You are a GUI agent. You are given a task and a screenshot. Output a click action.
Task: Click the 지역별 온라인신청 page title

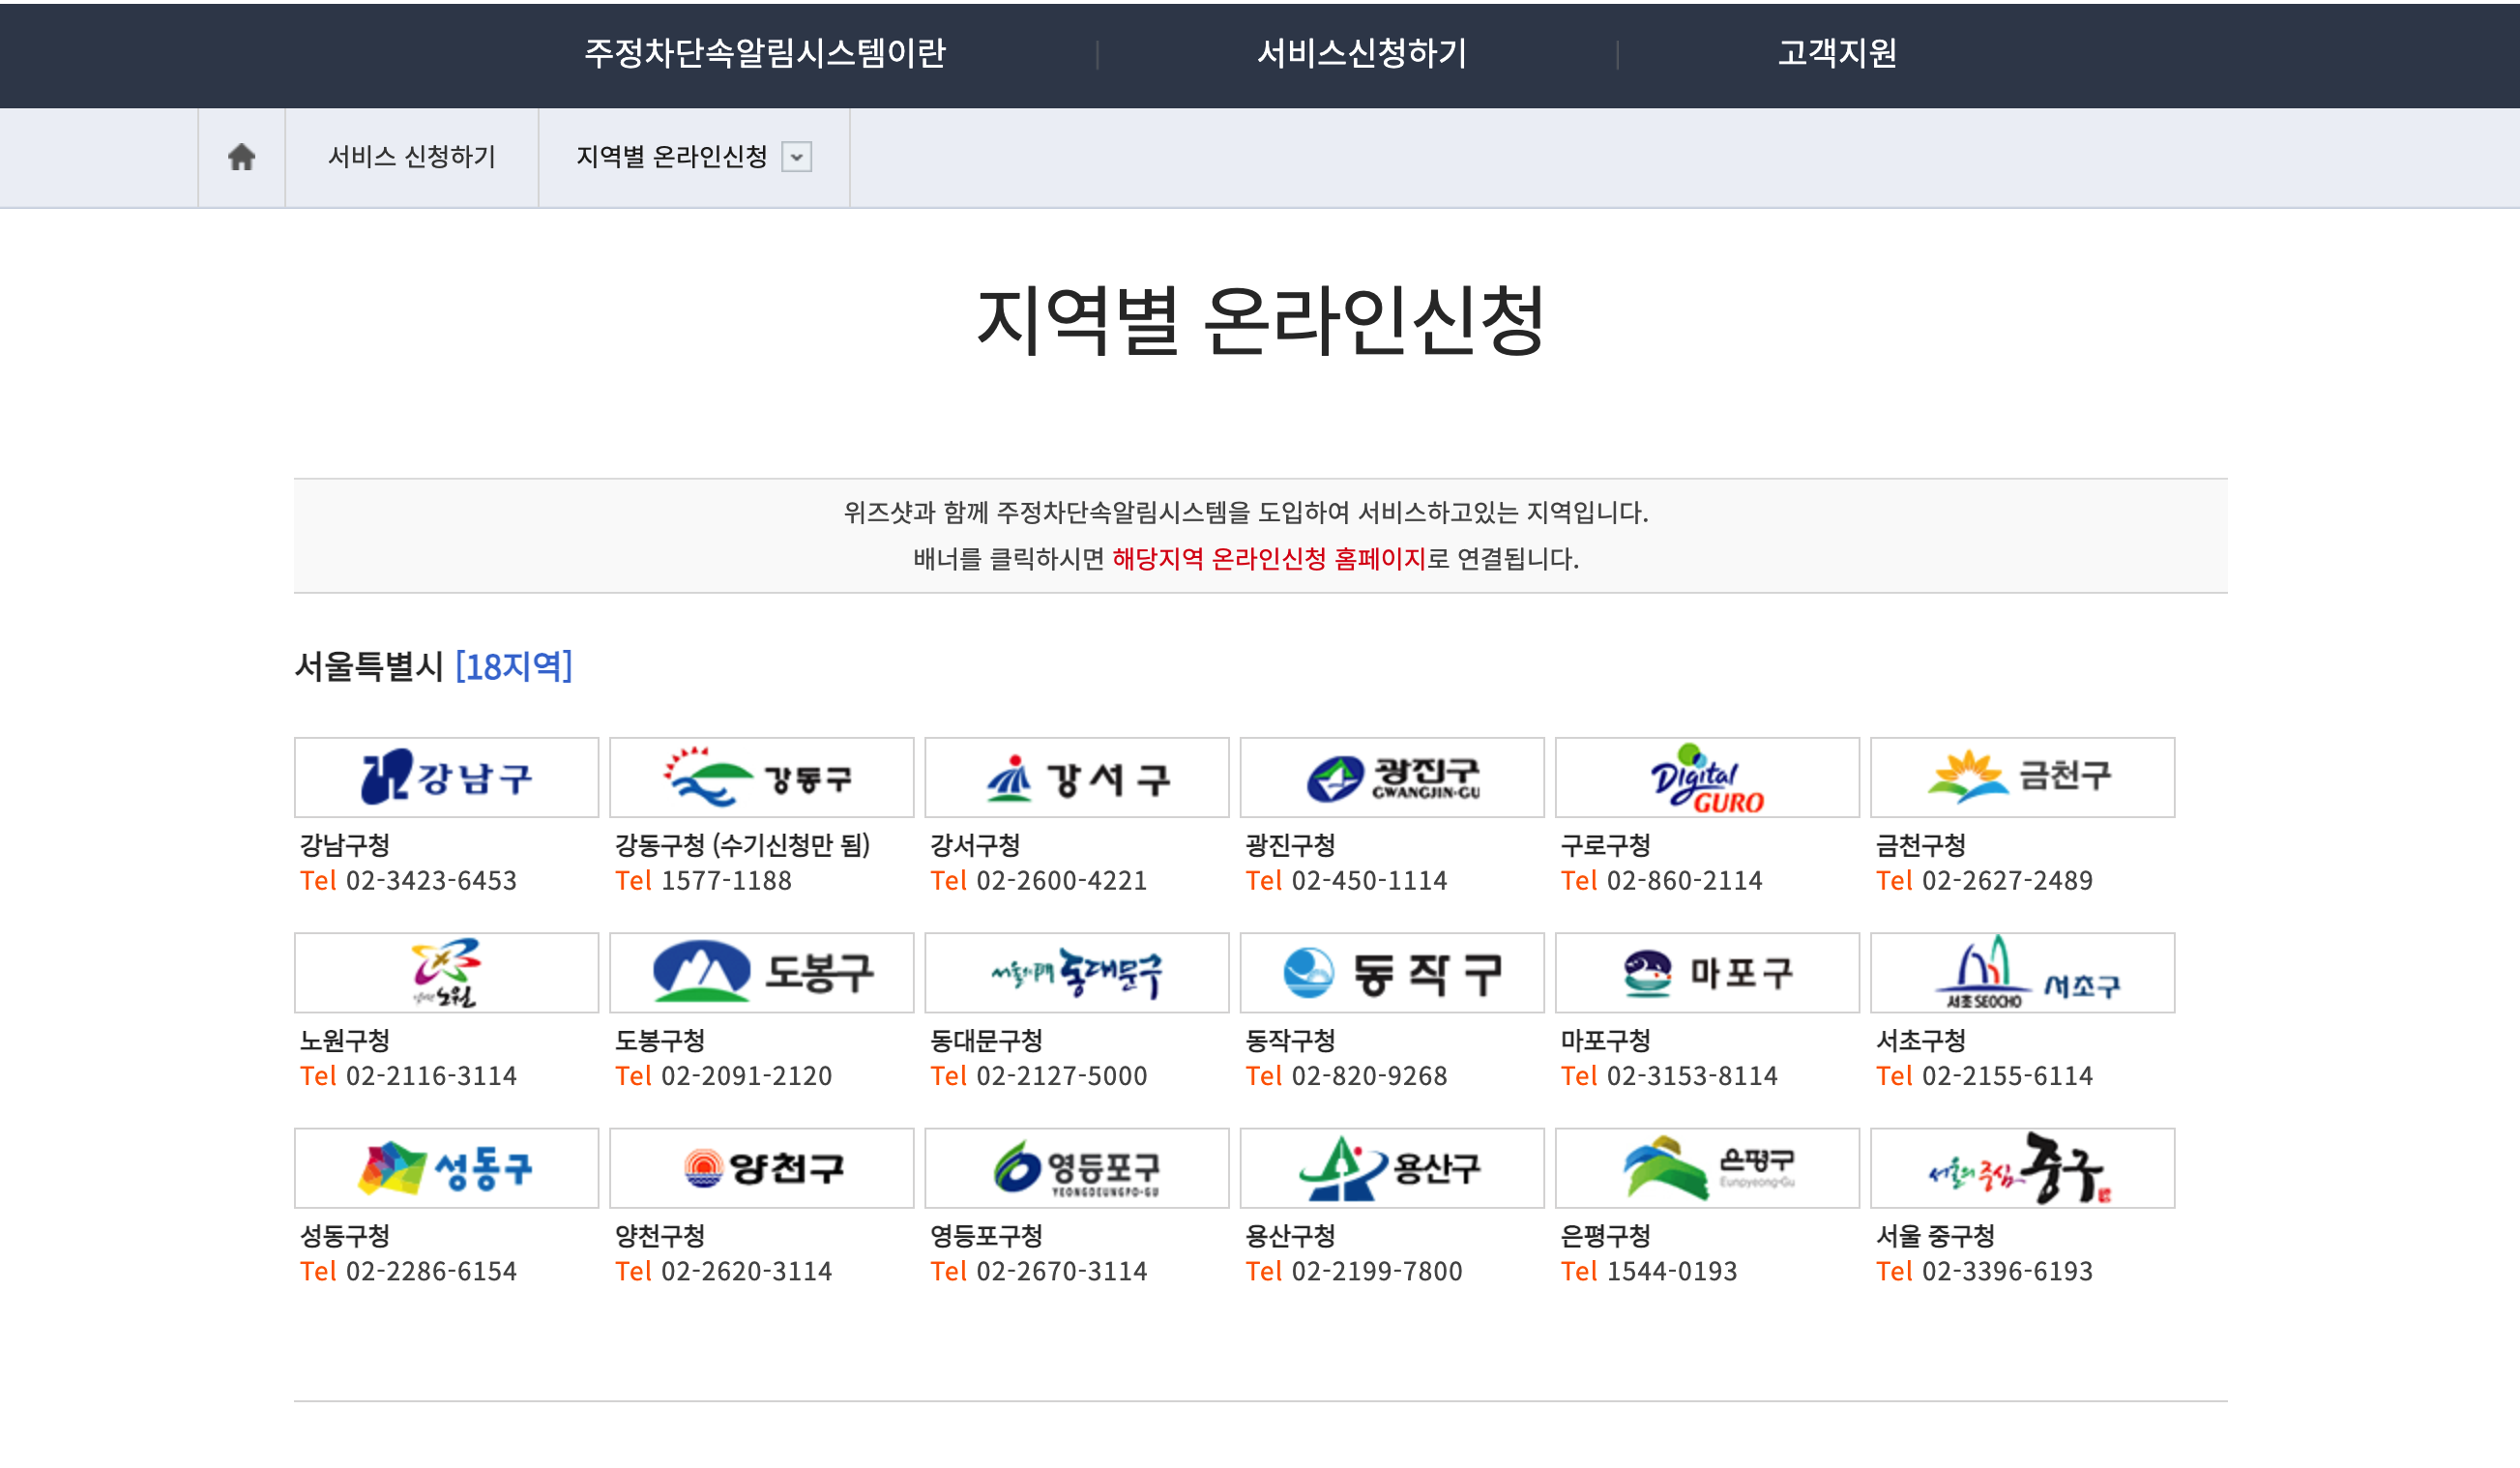point(1260,320)
